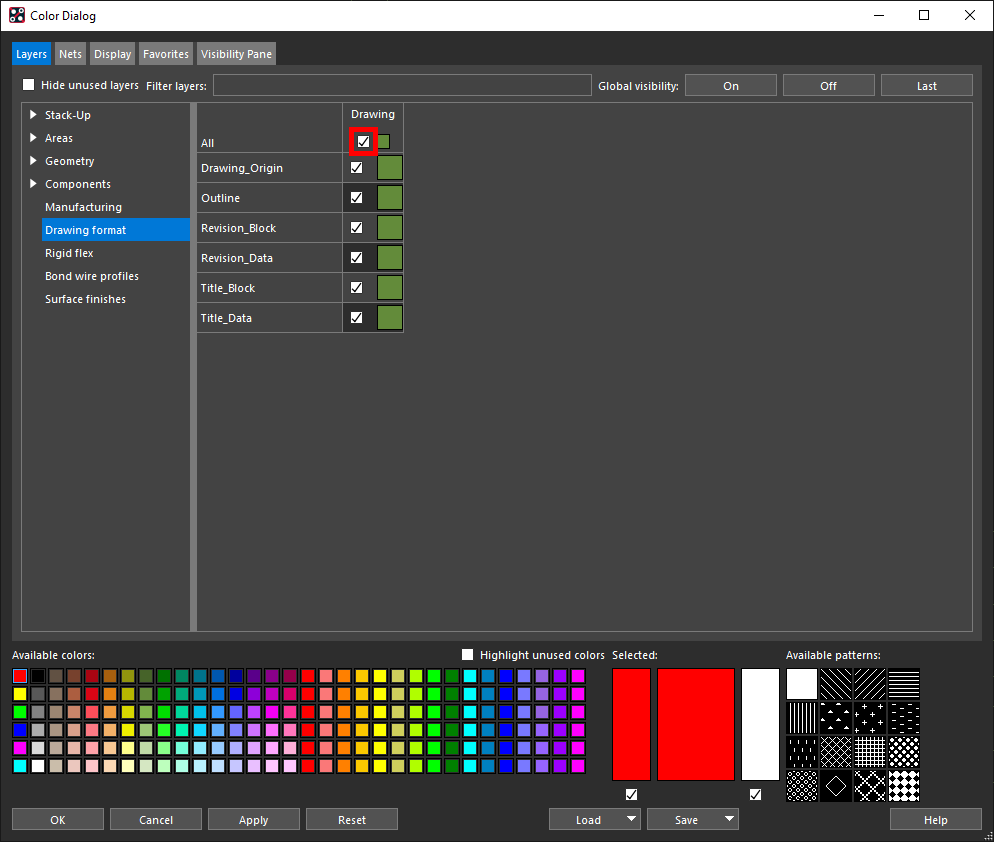Viewport: 994px width, 842px height.
Task: Select Manufacturing in the layer tree
Action: pos(83,207)
